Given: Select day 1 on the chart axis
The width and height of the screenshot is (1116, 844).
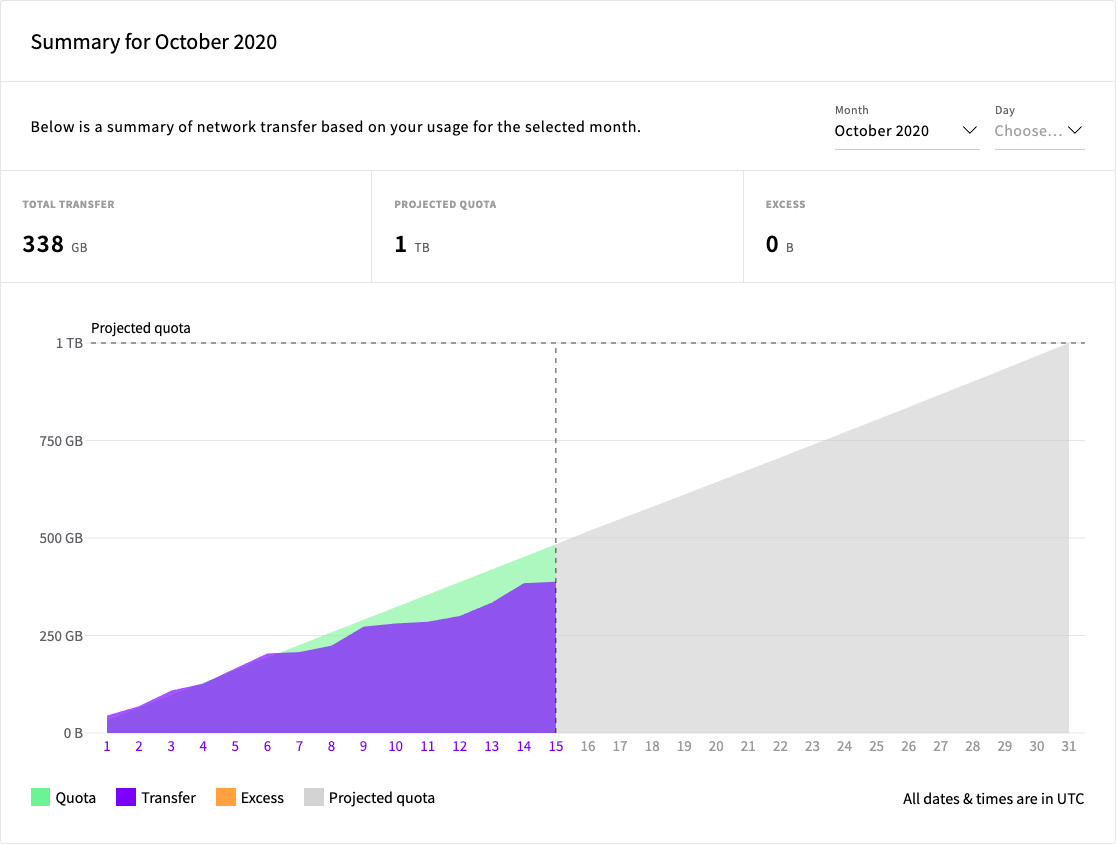Looking at the screenshot, I should tap(107, 746).
